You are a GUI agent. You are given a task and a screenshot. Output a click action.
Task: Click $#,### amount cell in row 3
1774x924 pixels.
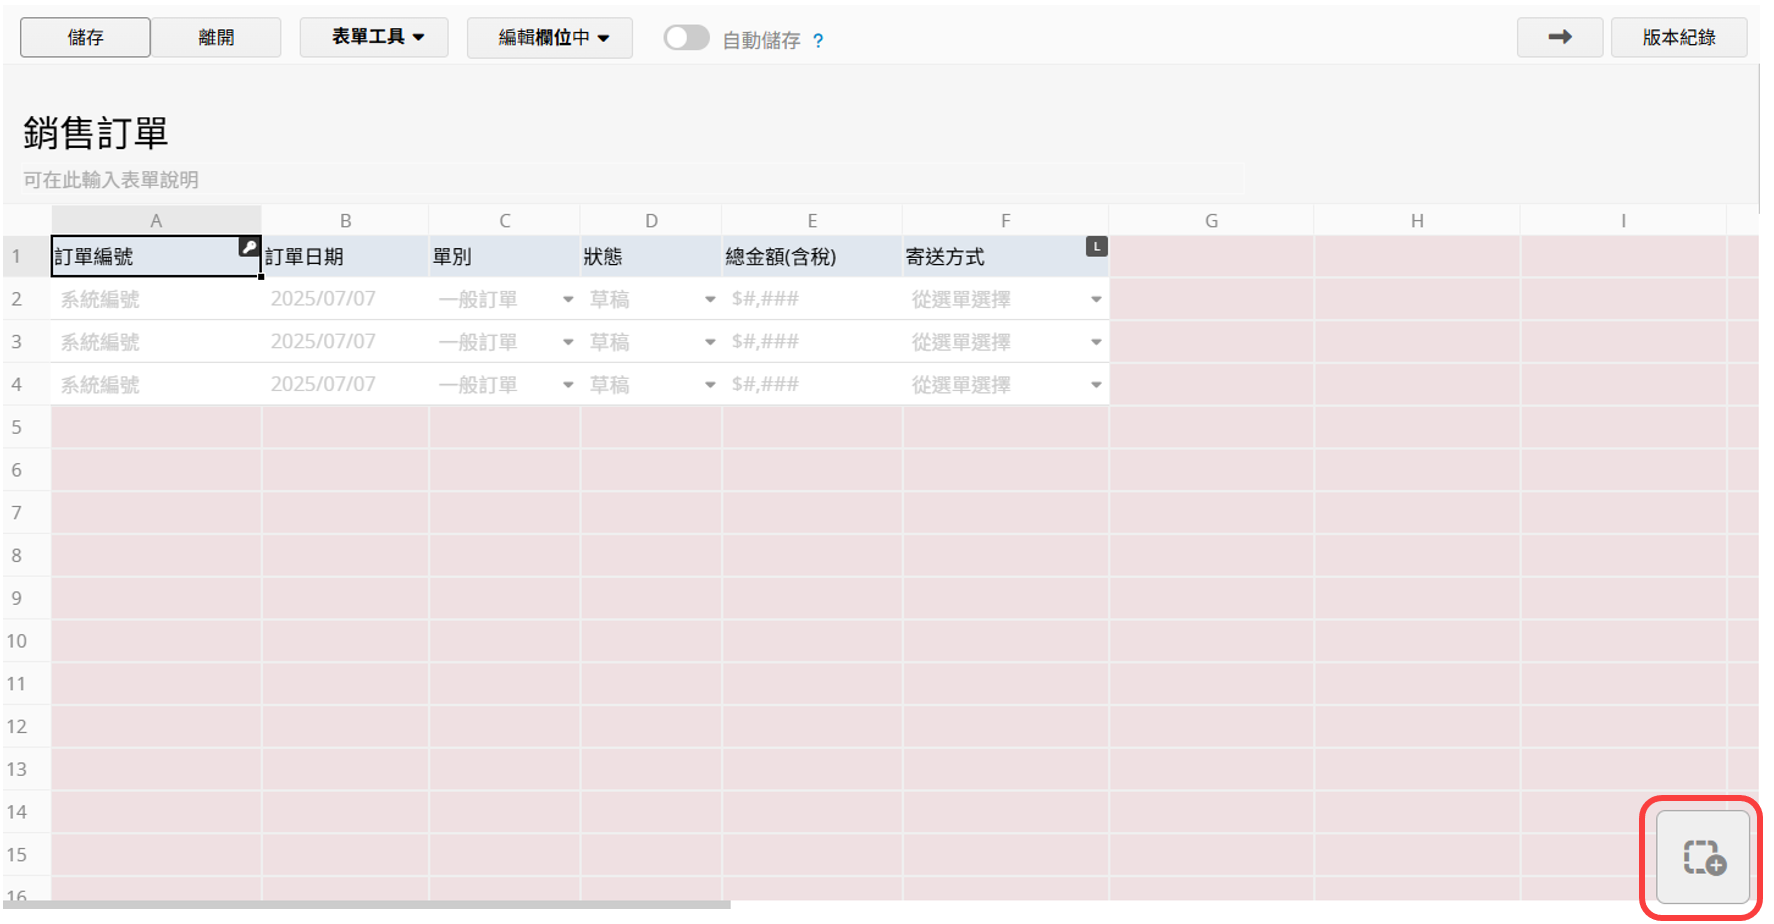tap(812, 342)
